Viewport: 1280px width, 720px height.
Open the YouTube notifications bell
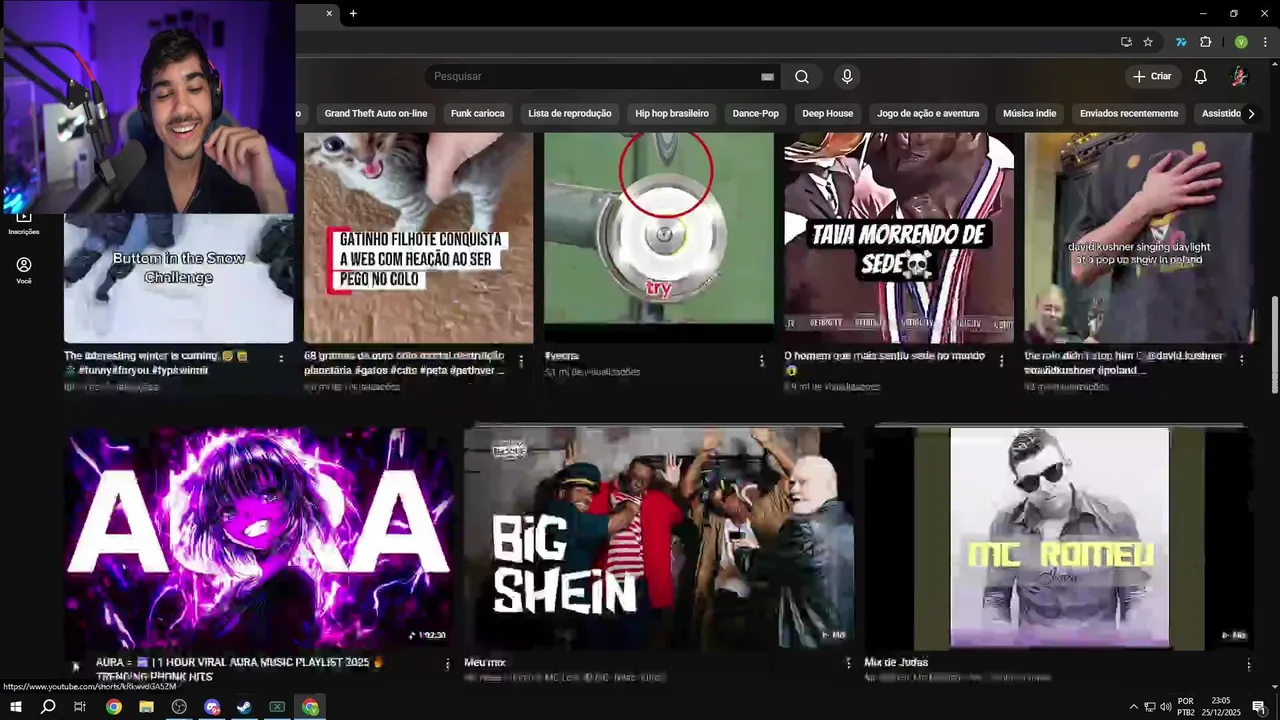tap(1201, 77)
